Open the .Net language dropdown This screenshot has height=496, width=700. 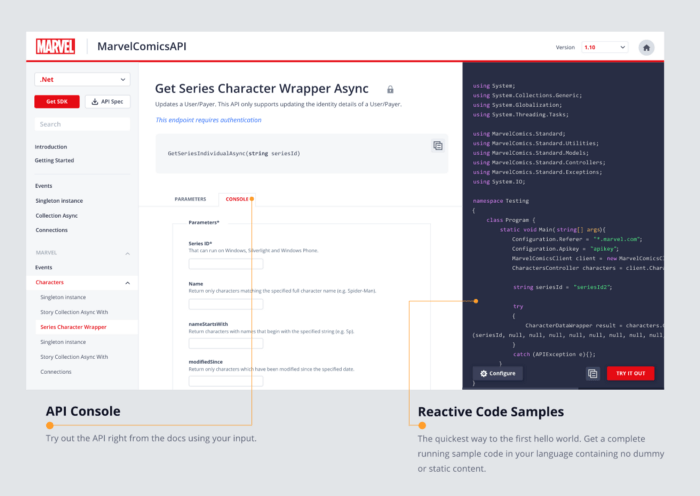coord(82,79)
